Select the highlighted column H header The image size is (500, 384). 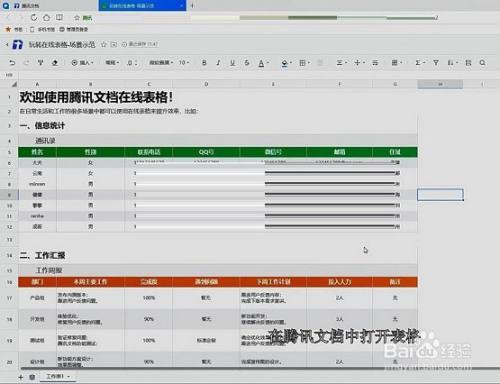coord(440,84)
